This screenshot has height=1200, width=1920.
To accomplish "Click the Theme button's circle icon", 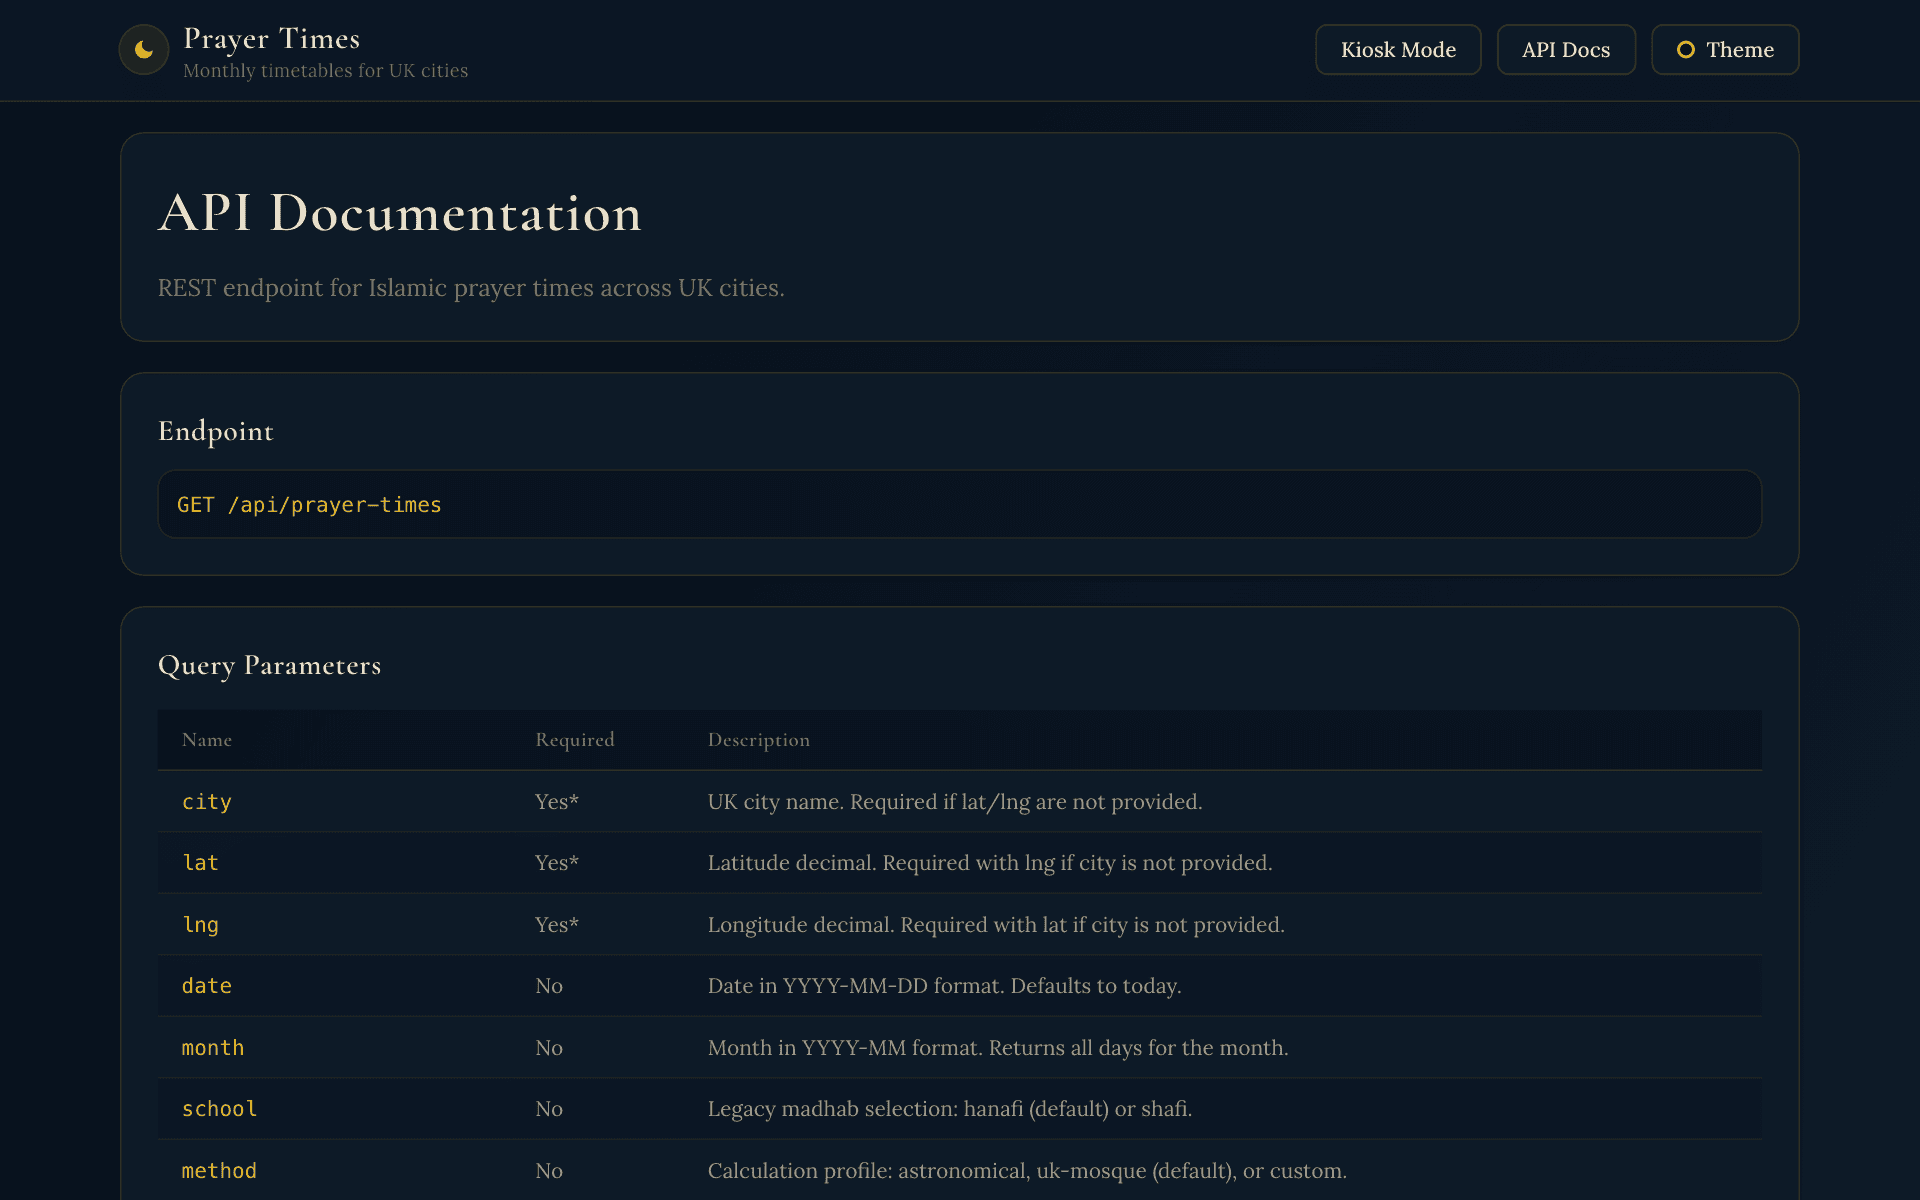I will click(x=1686, y=50).
